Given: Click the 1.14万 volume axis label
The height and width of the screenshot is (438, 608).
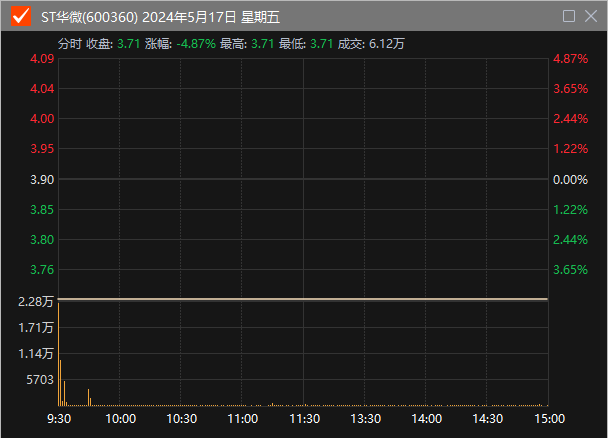Looking at the screenshot, I should tap(36, 354).
